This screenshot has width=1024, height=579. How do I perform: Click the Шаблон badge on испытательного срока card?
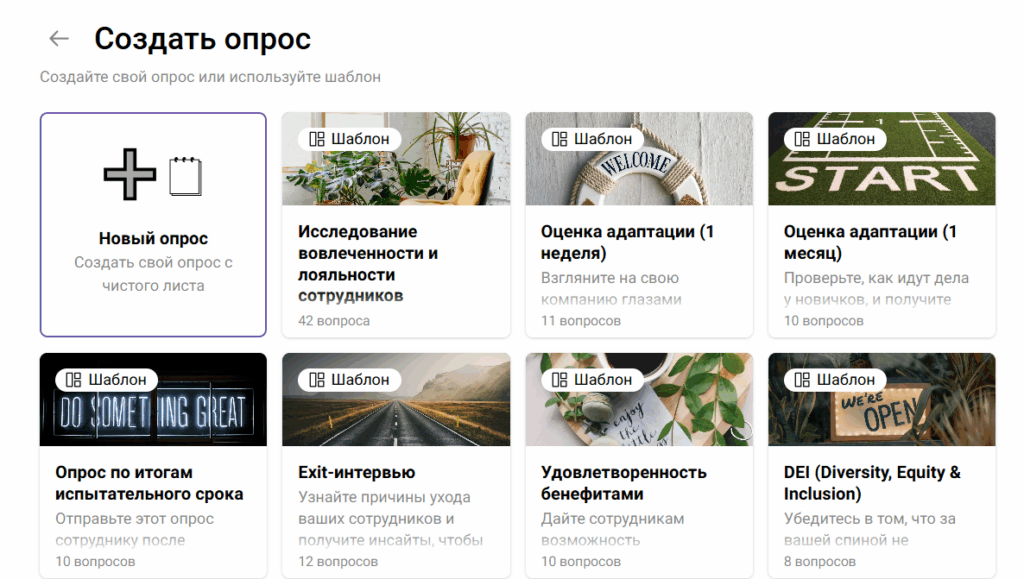[109, 379]
